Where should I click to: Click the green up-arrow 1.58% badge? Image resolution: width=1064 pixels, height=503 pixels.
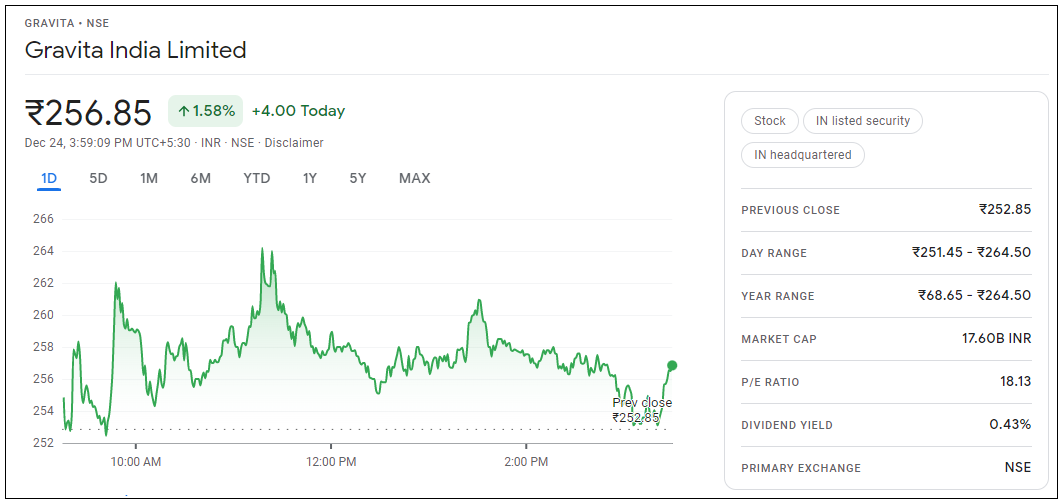tap(206, 111)
